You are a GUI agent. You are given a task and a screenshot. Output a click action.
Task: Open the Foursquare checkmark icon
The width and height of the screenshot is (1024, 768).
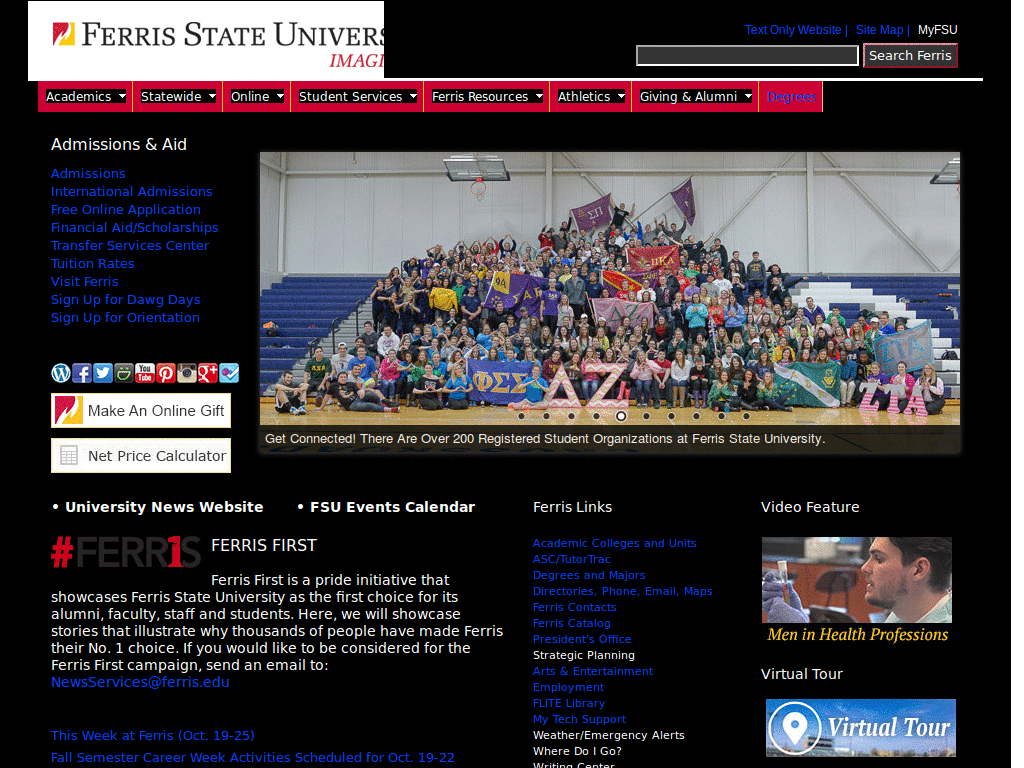click(x=229, y=373)
